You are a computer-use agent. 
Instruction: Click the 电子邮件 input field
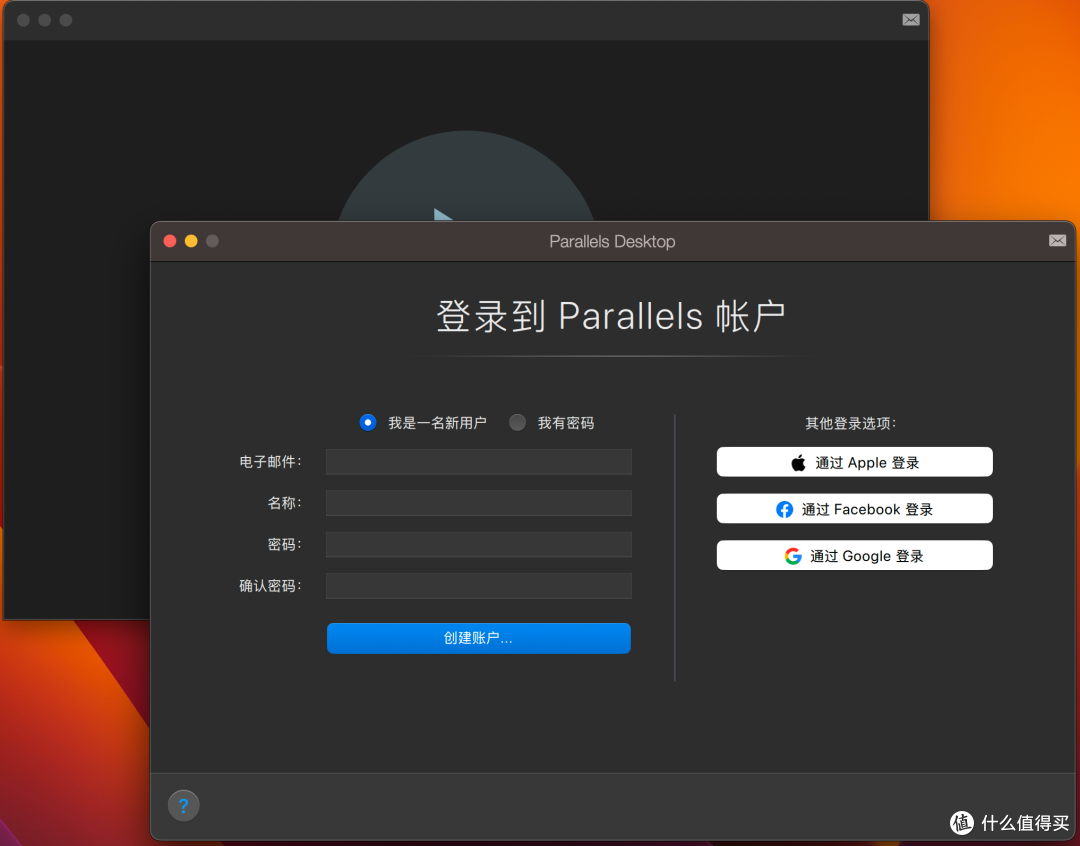click(x=479, y=462)
